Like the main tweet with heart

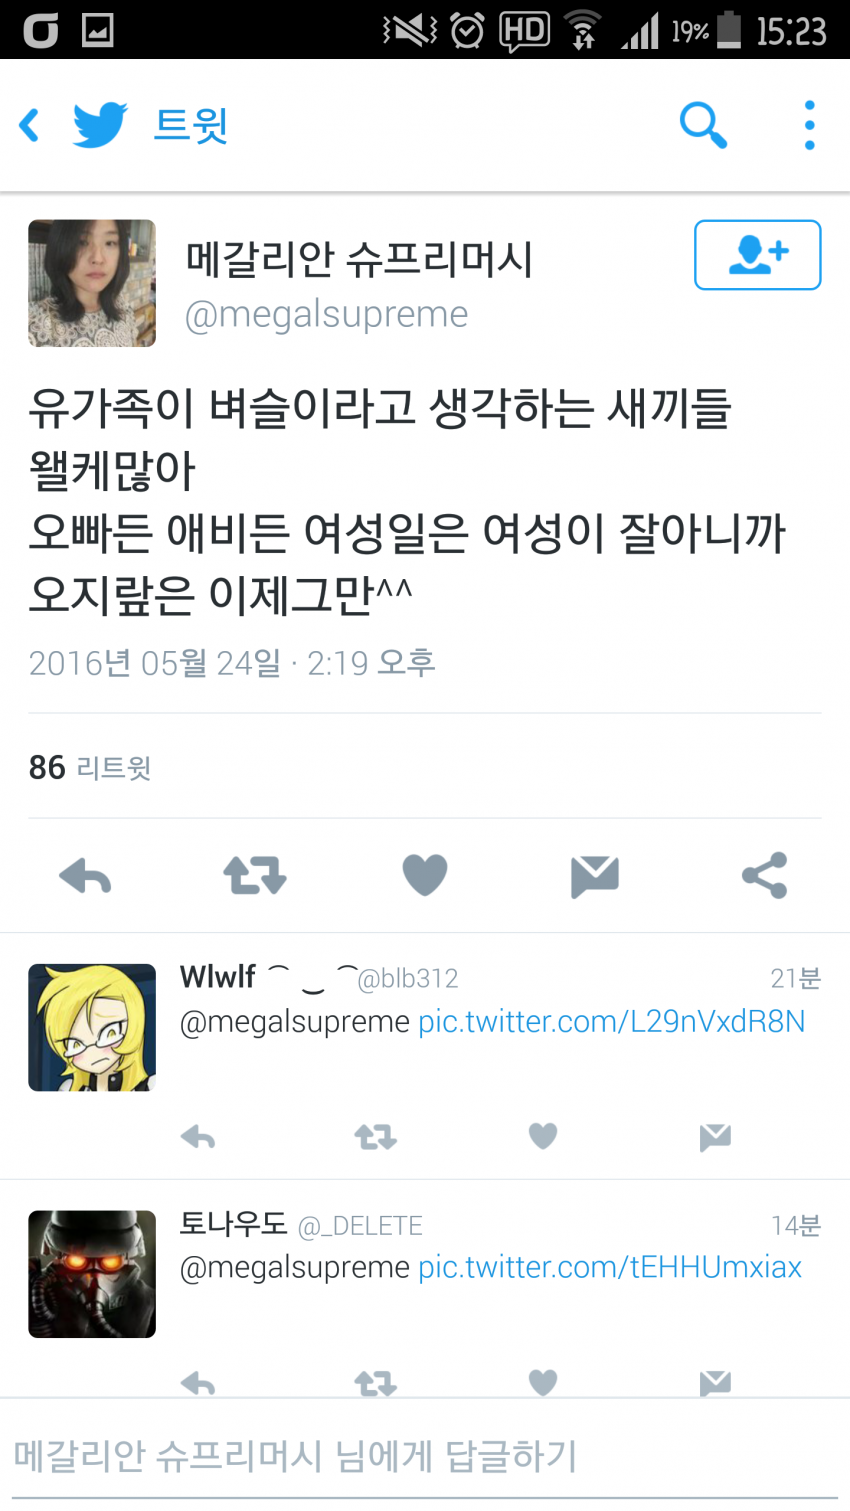point(425,876)
